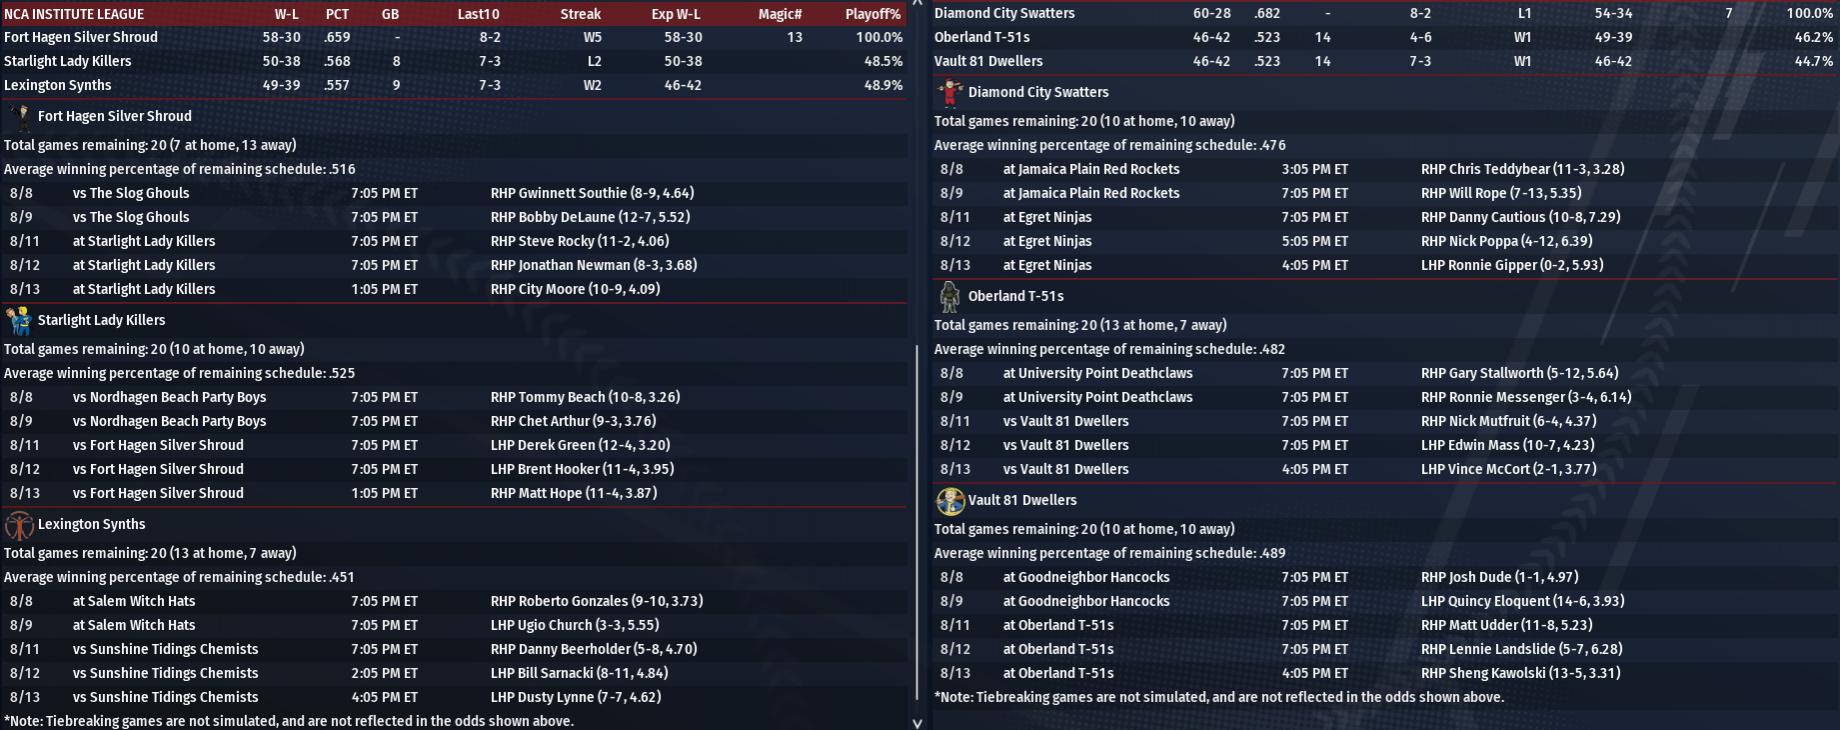This screenshot has height=730, width=1840.
Task: Click the Fort Hagen Silver Shroud team logo
Action: pyautogui.click(x=20, y=117)
